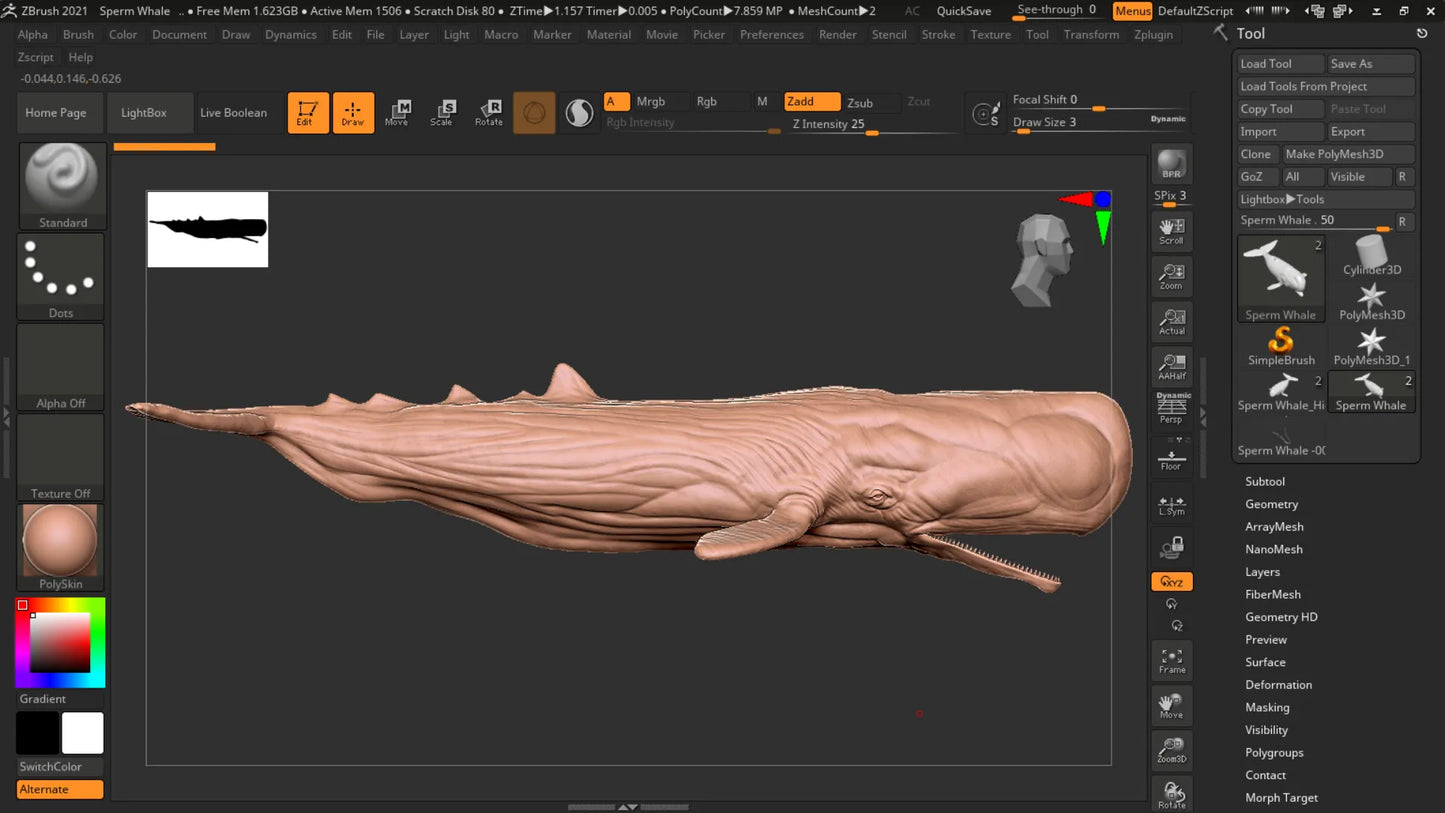Click the Zoom3D icon

point(1171,750)
